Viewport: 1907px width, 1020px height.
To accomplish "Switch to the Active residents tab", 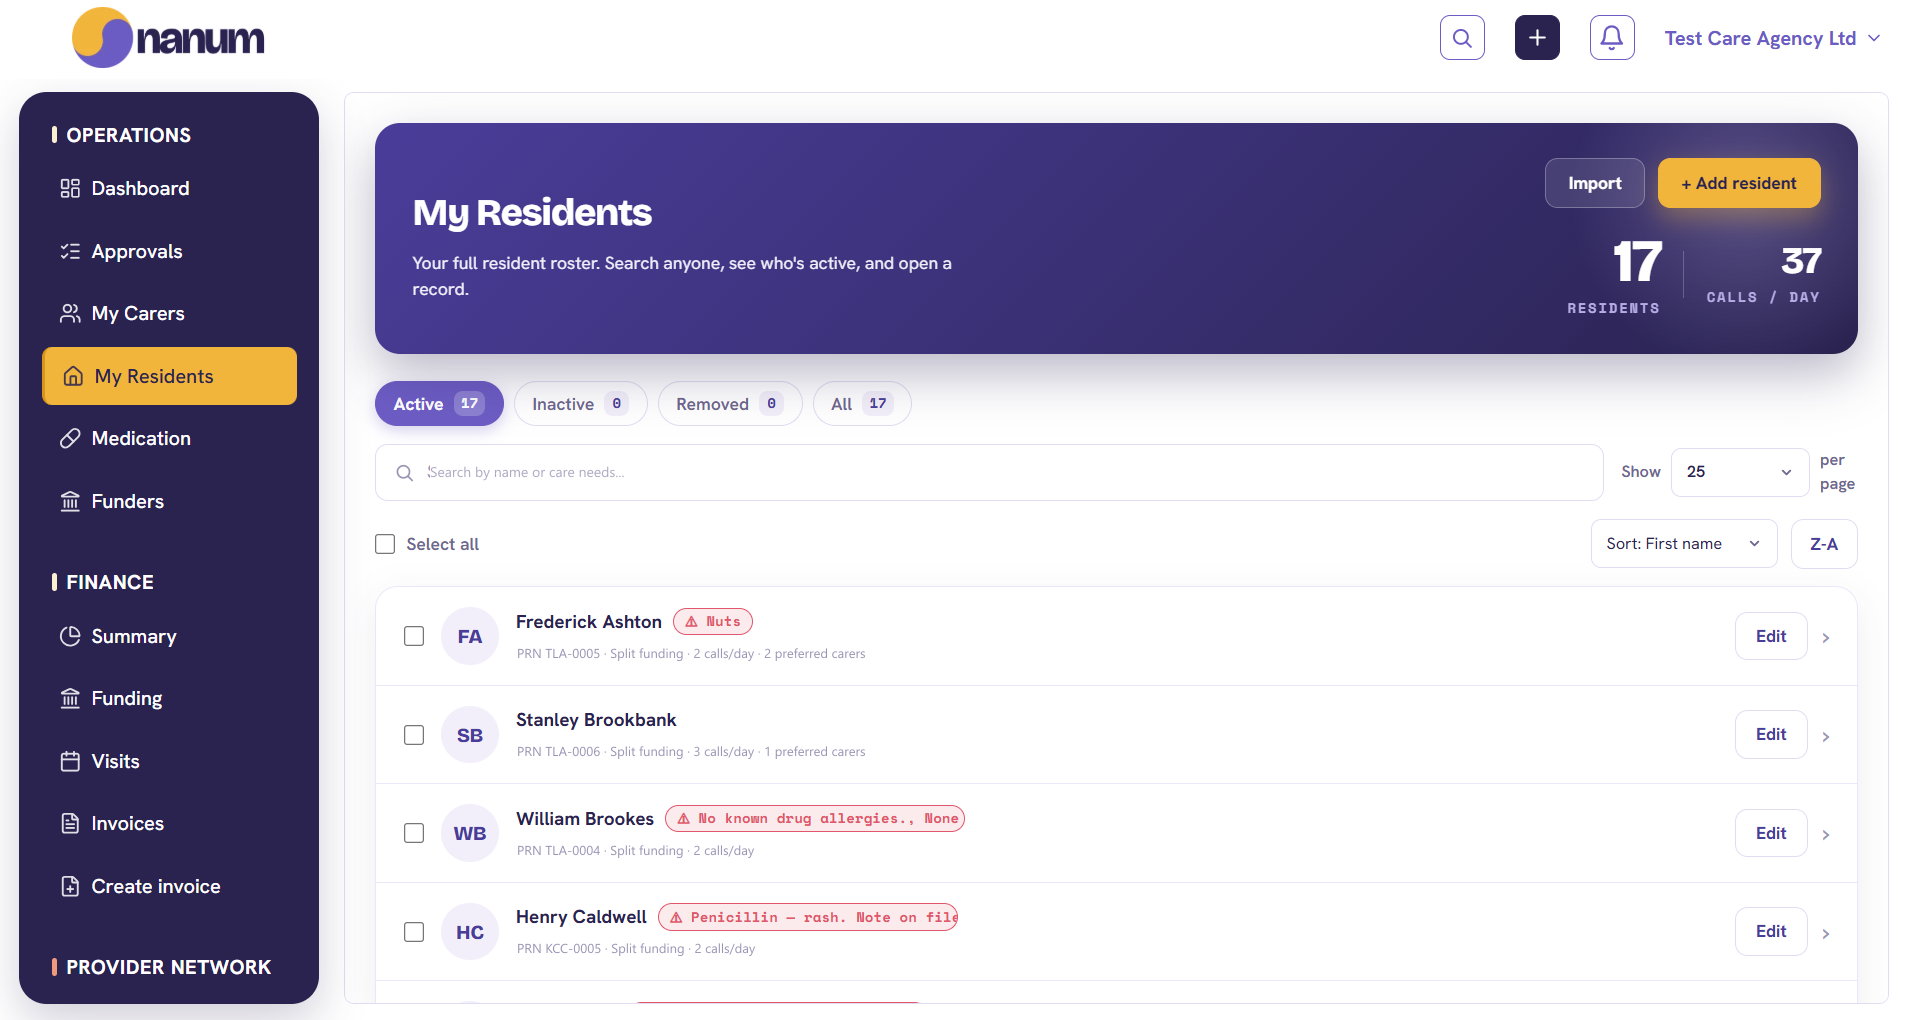I will click(x=439, y=403).
